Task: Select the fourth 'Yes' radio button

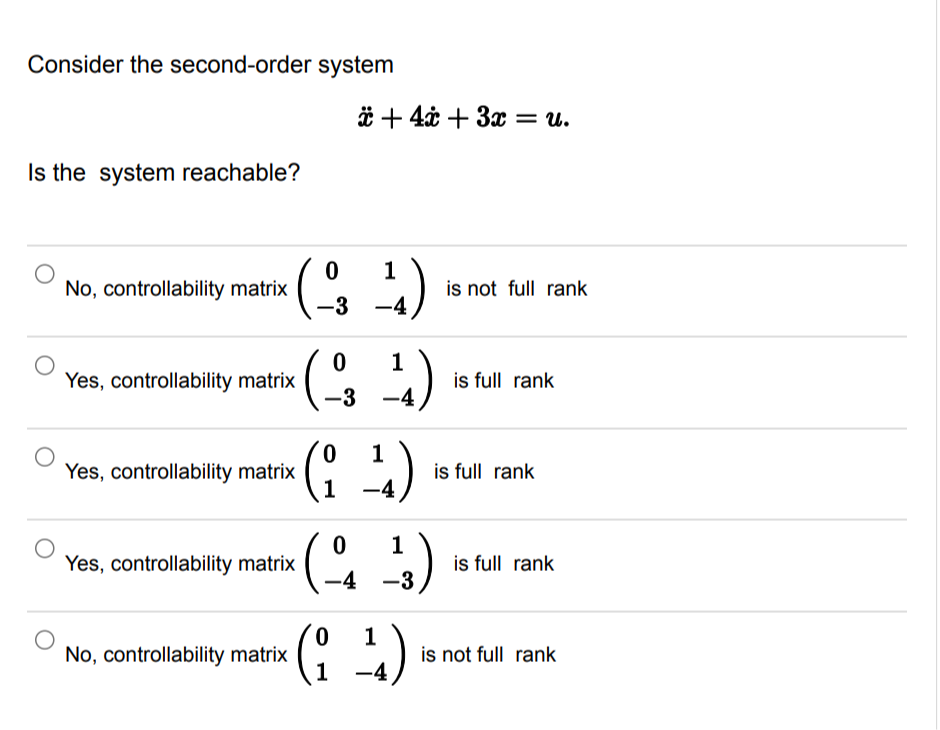Action: [44, 548]
